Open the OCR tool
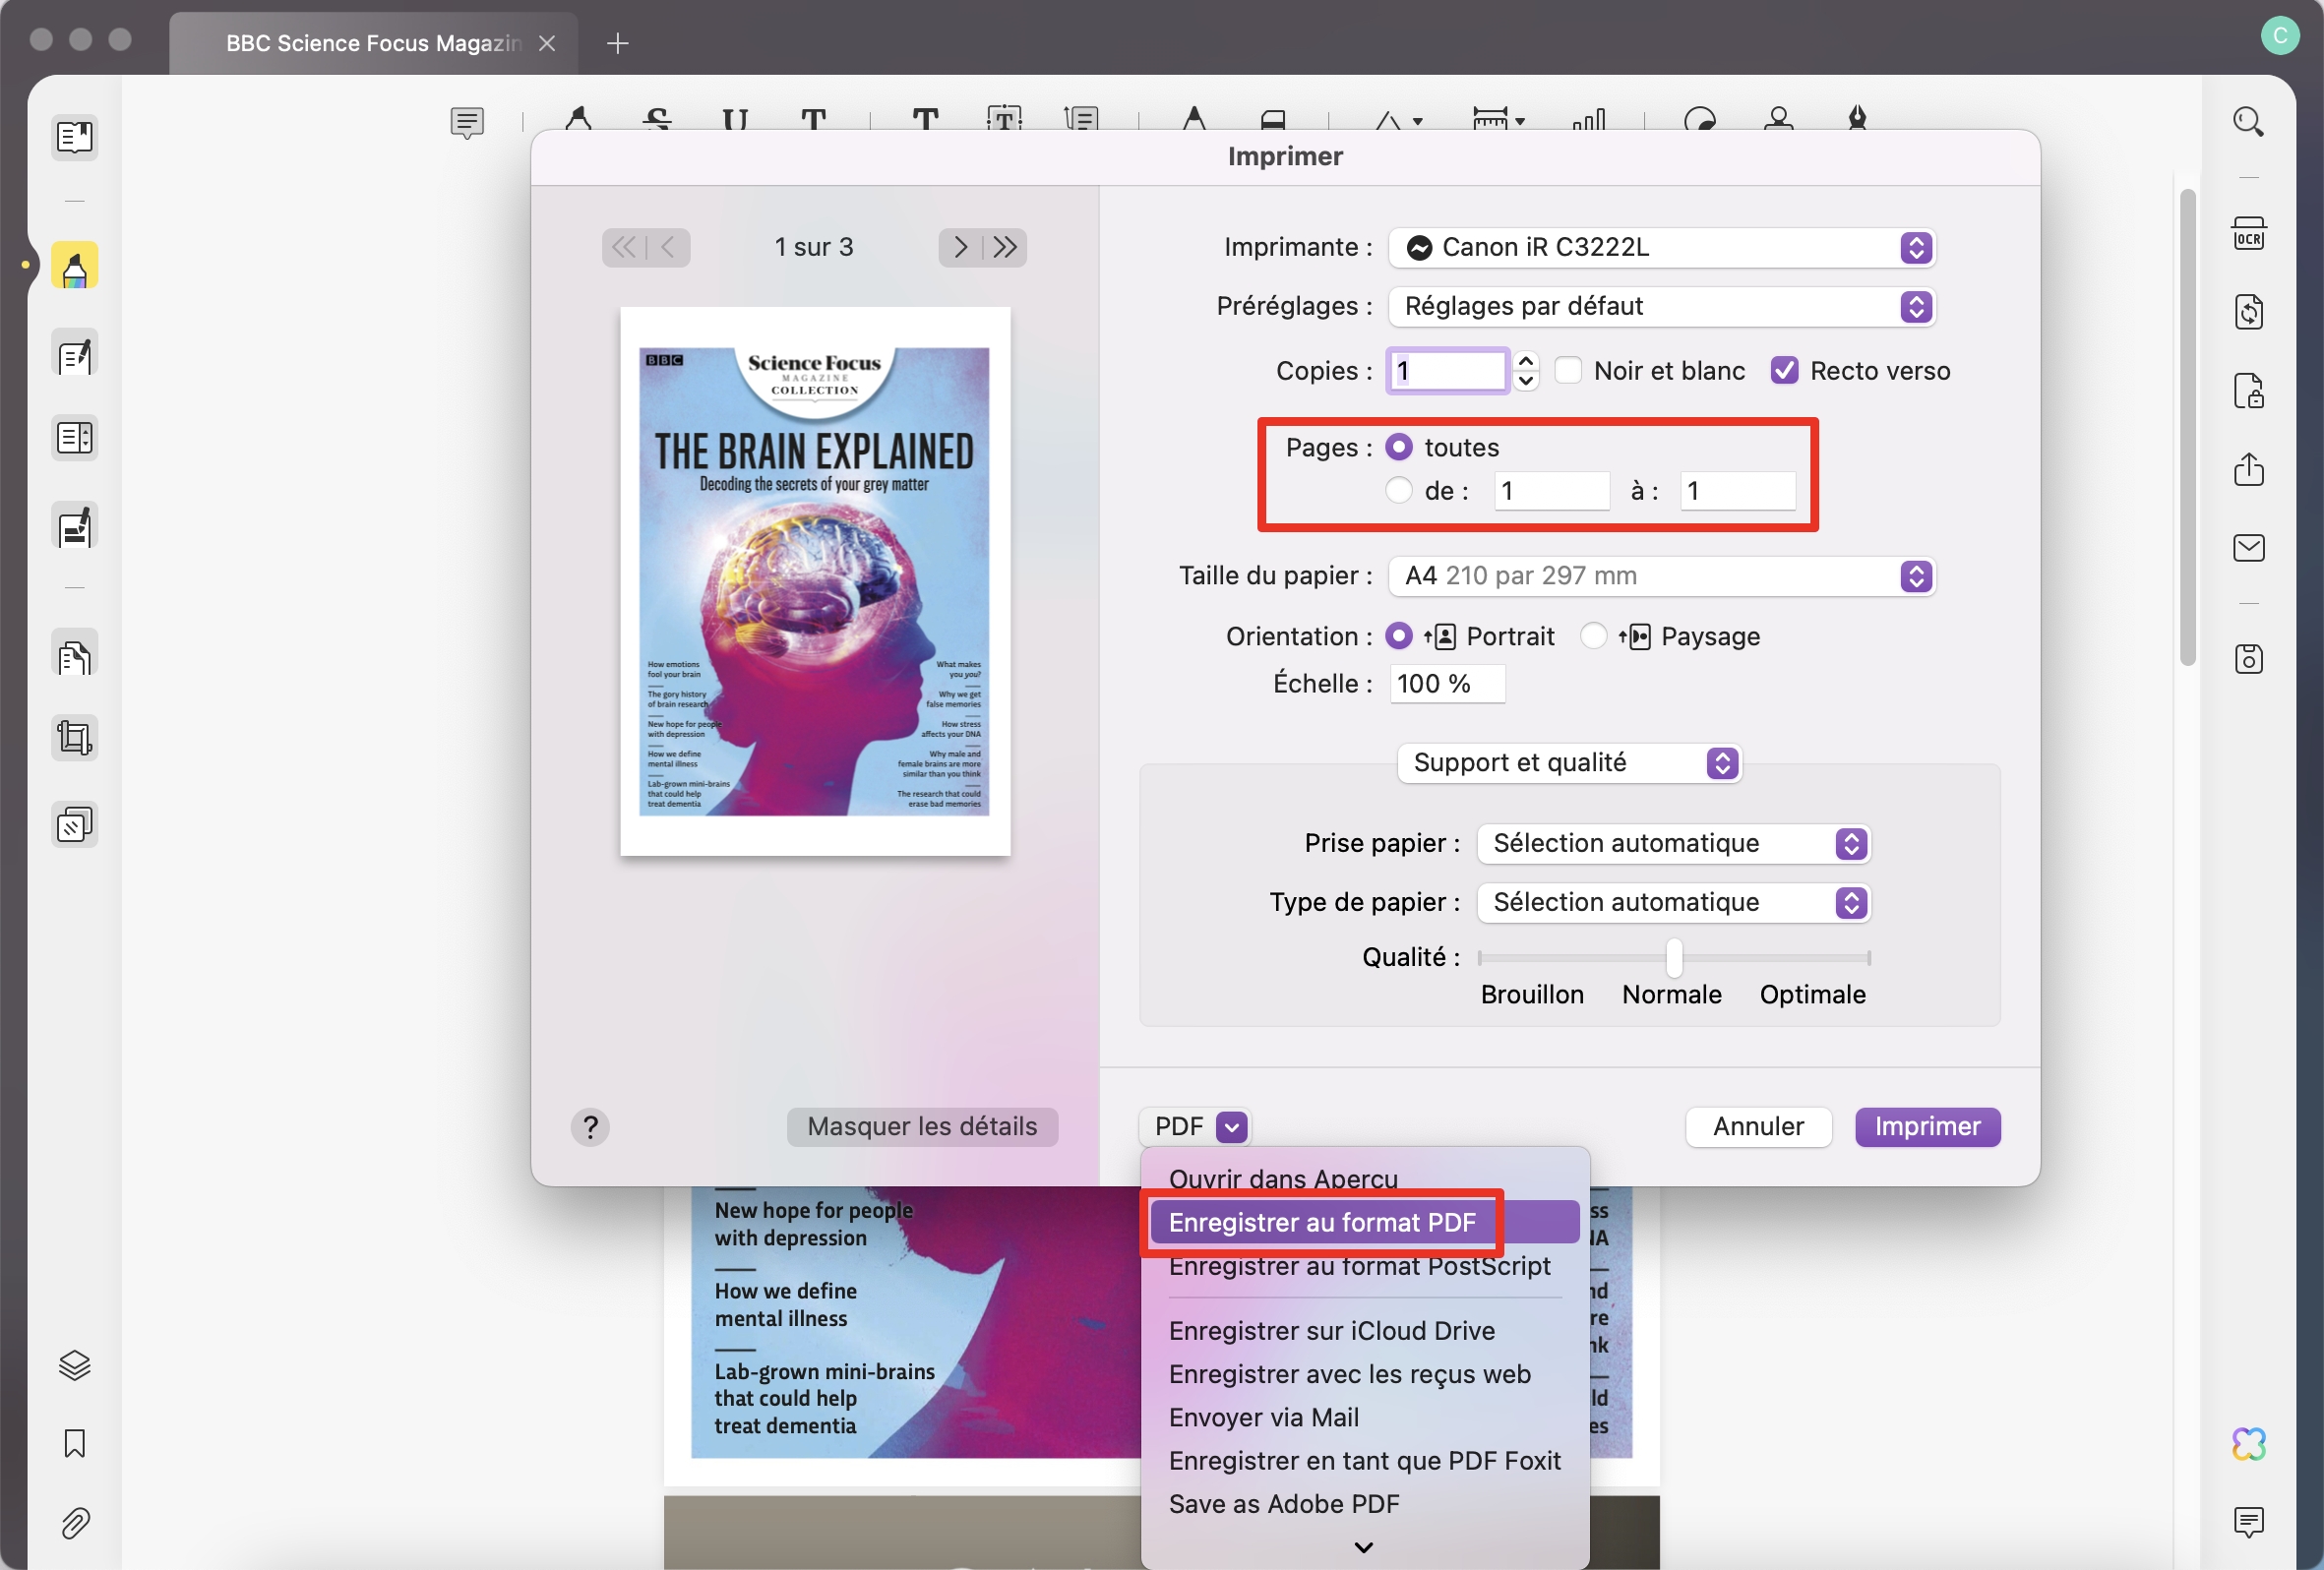 pos(2250,234)
